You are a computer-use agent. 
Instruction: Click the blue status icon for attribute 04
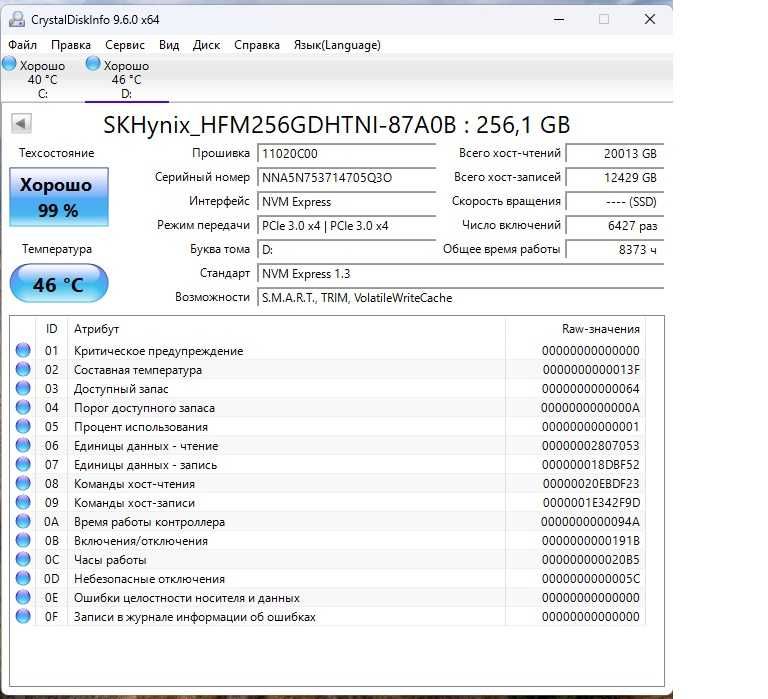click(x=23, y=408)
